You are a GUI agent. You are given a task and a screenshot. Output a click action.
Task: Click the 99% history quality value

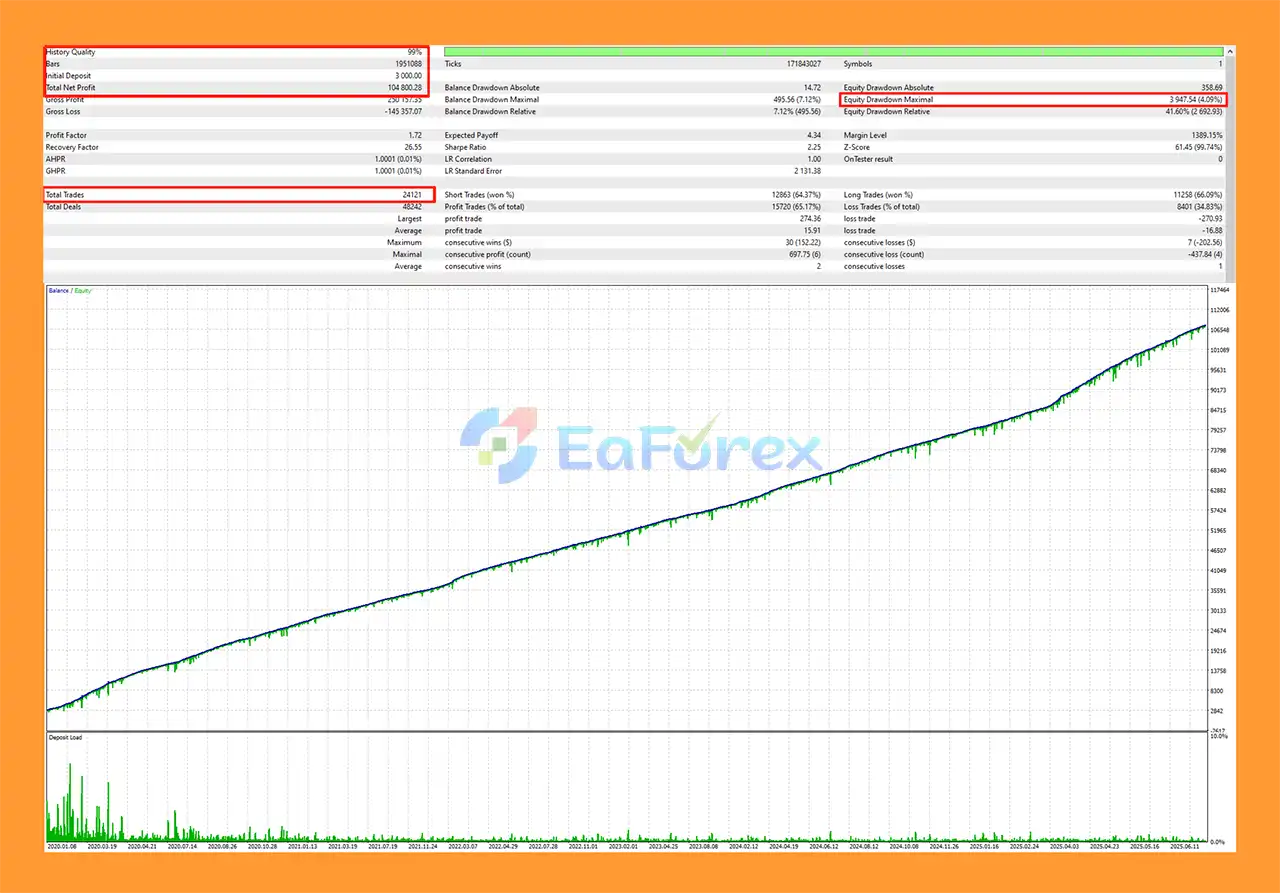[414, 52]
